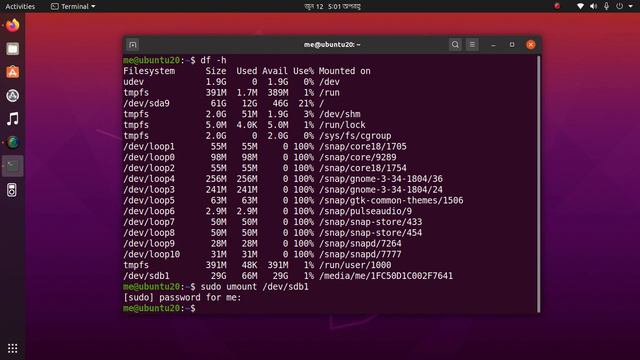Select Terminal icon in the dock
The image size is (640, 360).
13,166
